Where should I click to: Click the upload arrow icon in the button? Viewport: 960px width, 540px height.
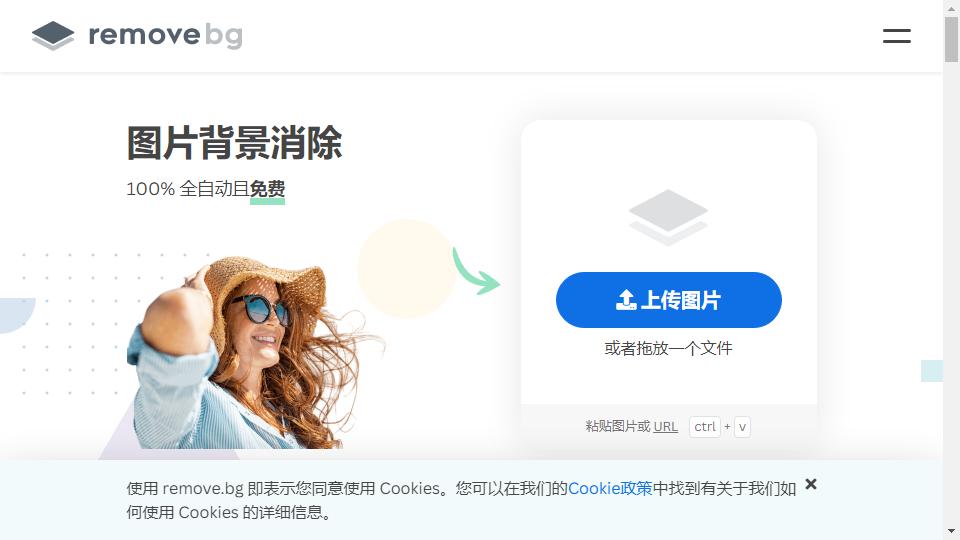point(626,300)
